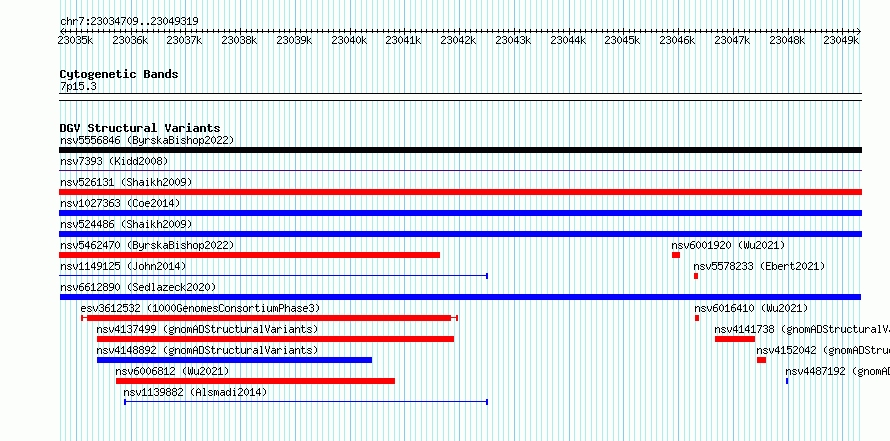Open the nsv4148892 gnomADStructuralVariants label
890x441 pixels.
point(208,350)
